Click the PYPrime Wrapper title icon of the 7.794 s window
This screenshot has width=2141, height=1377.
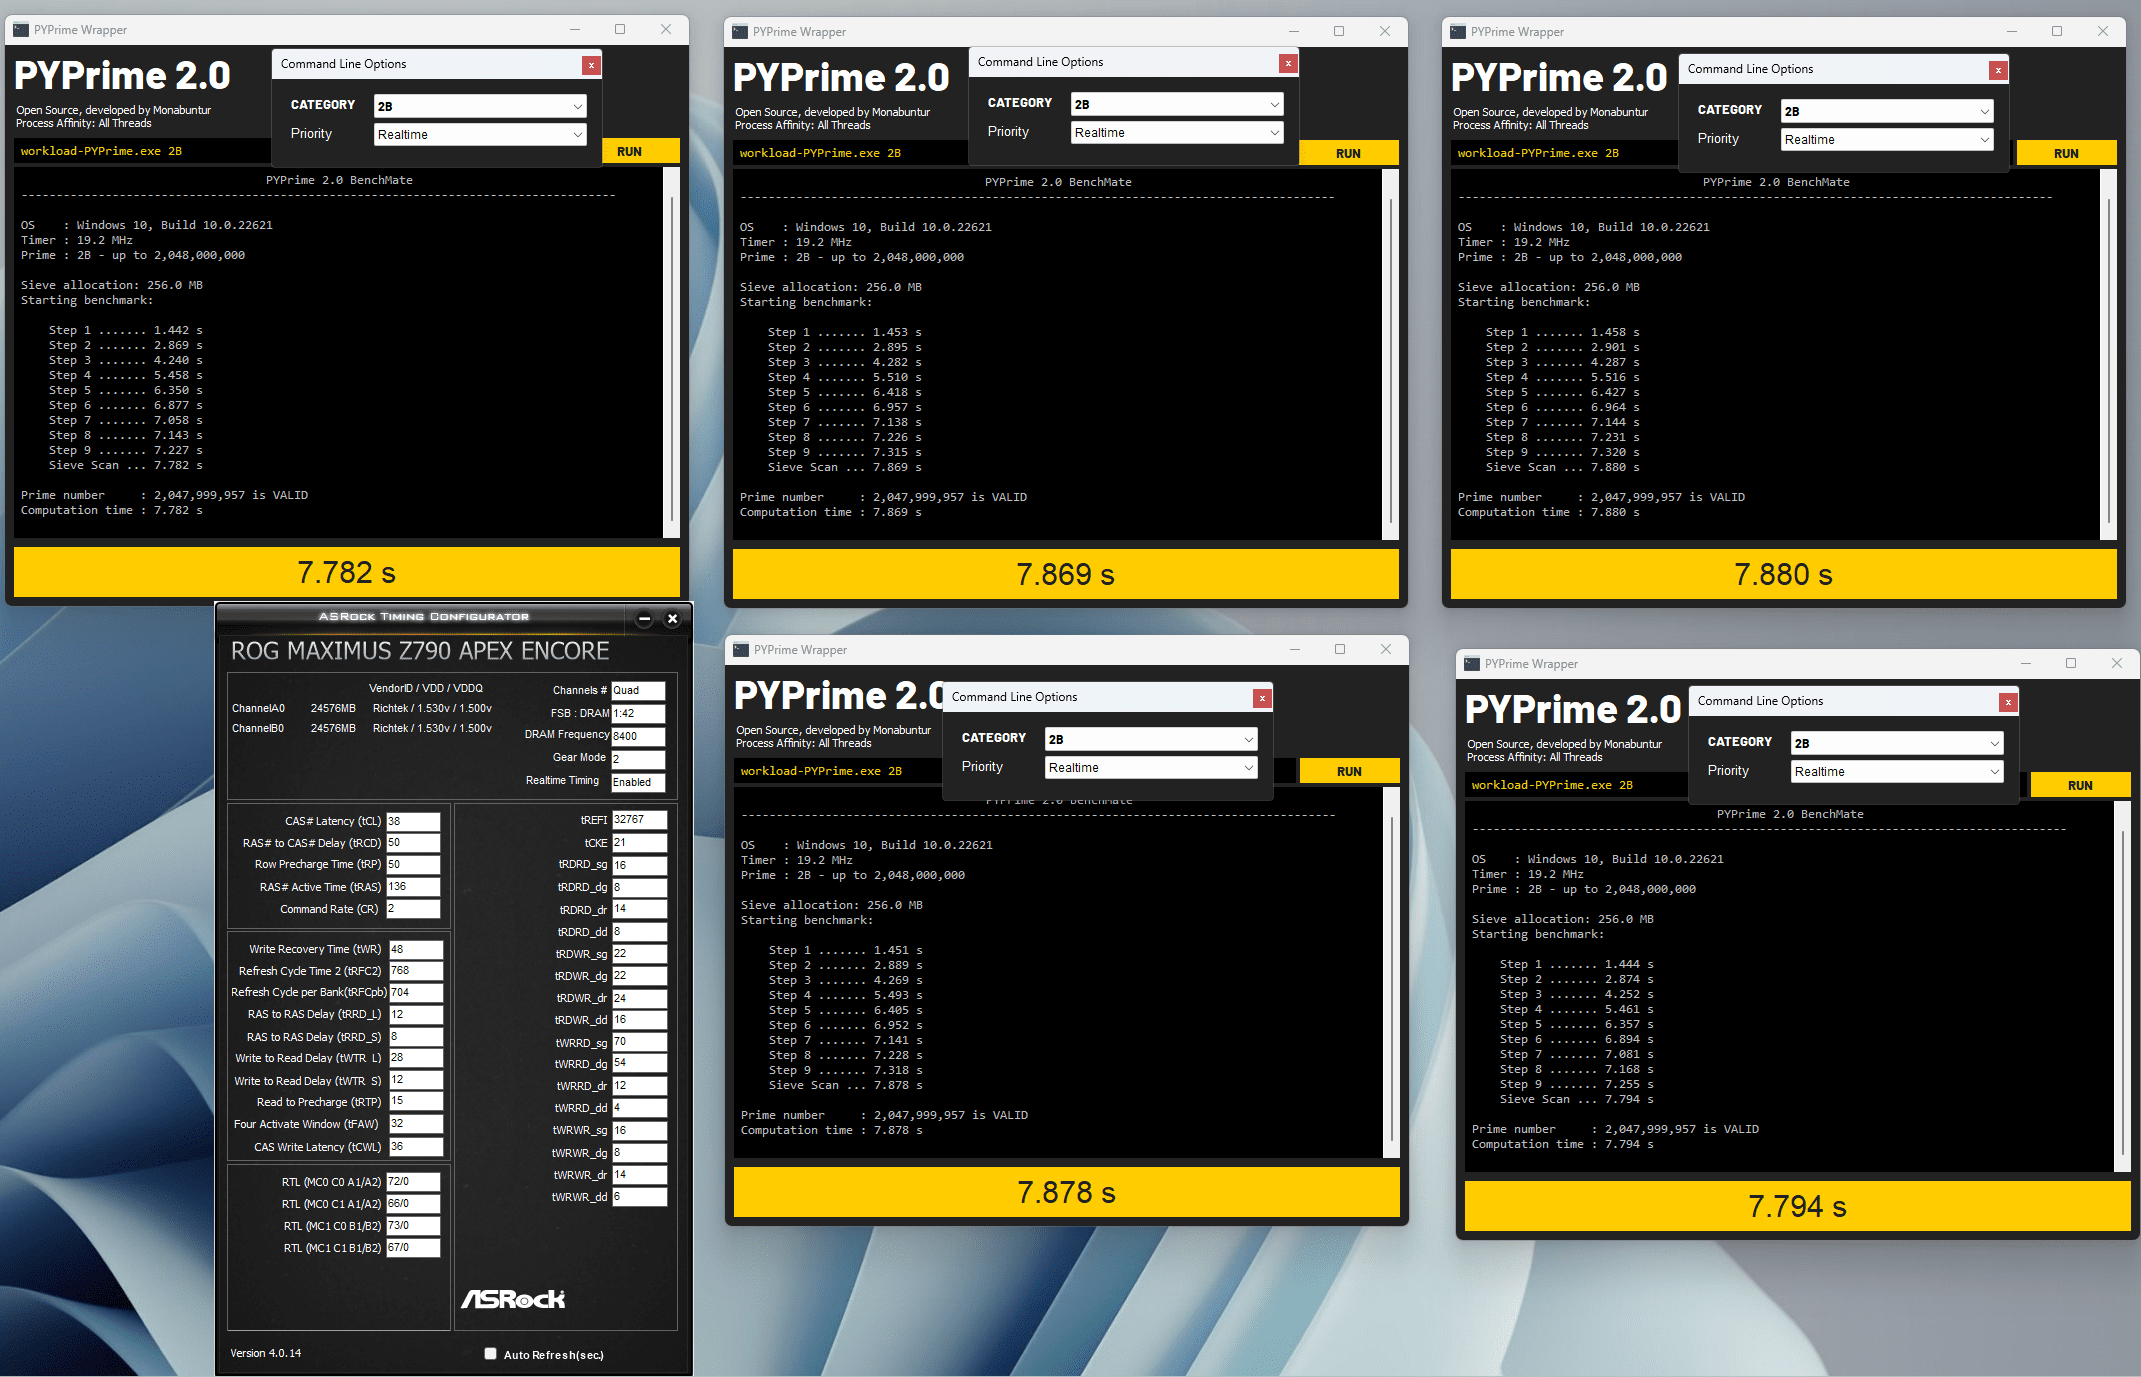(x=1472, y=664)
